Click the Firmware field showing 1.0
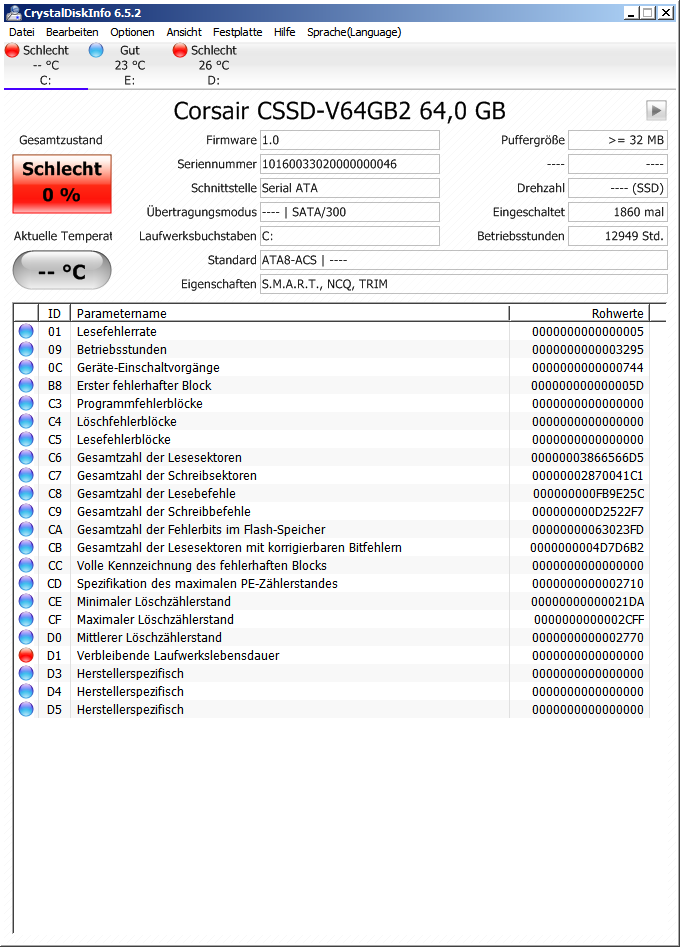 (350, 140)
